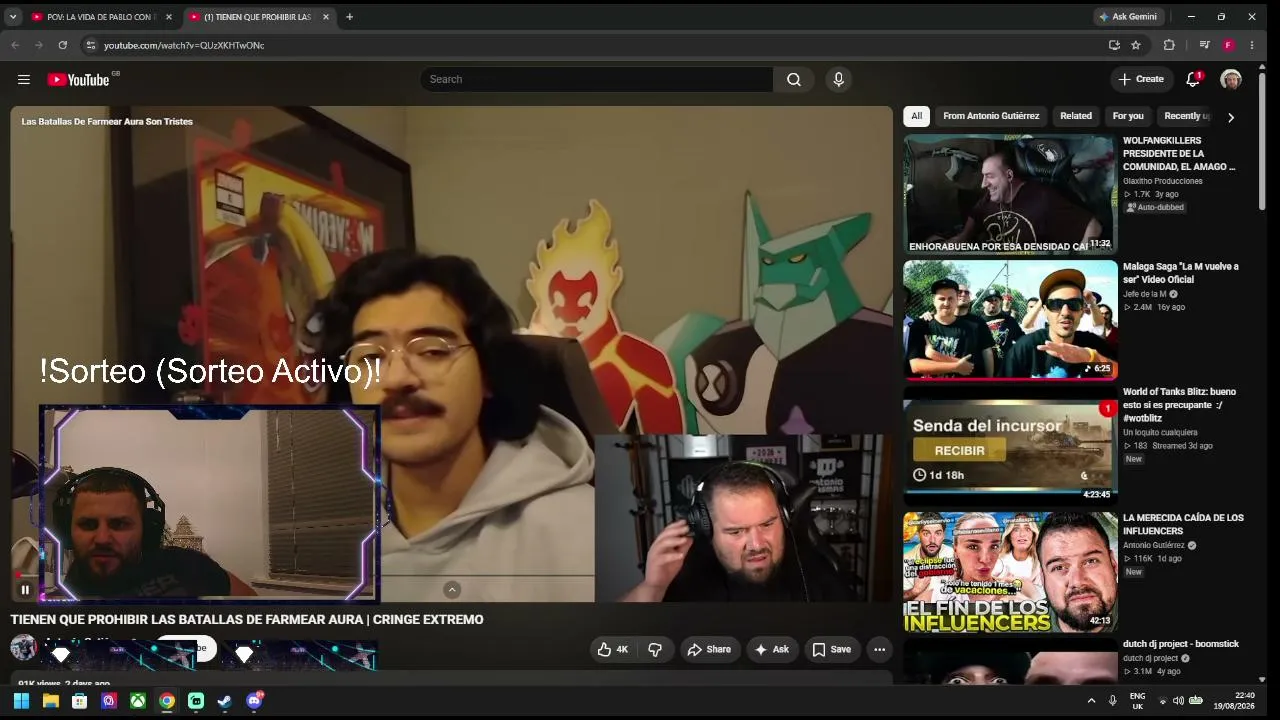Viewport: 1280px width, 720px height.
Task: Close the TIENEN QUE PROHIBIR tab
Action: 326,17
